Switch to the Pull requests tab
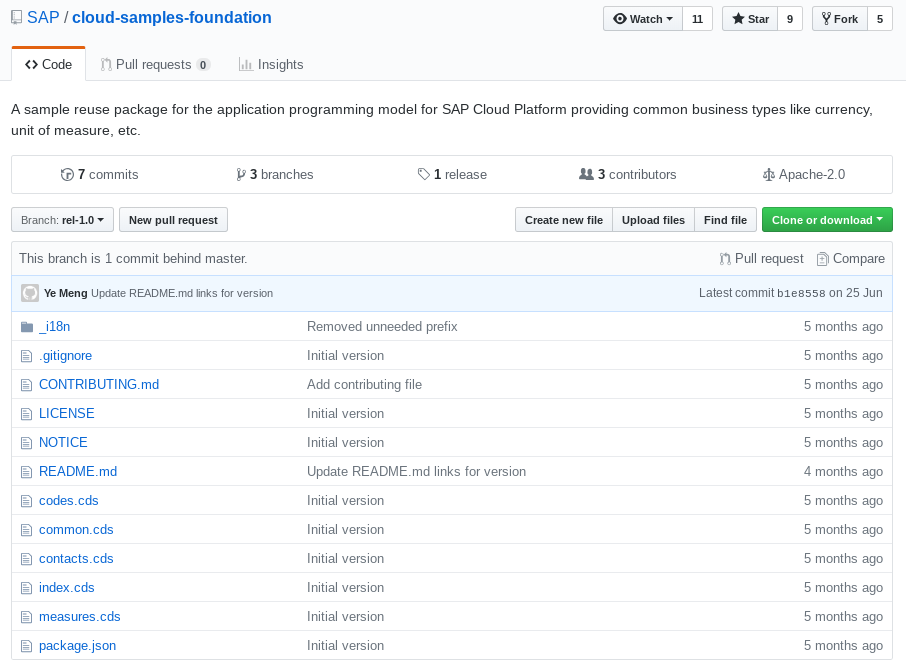The image size is (906, 665). pos(155,65)
